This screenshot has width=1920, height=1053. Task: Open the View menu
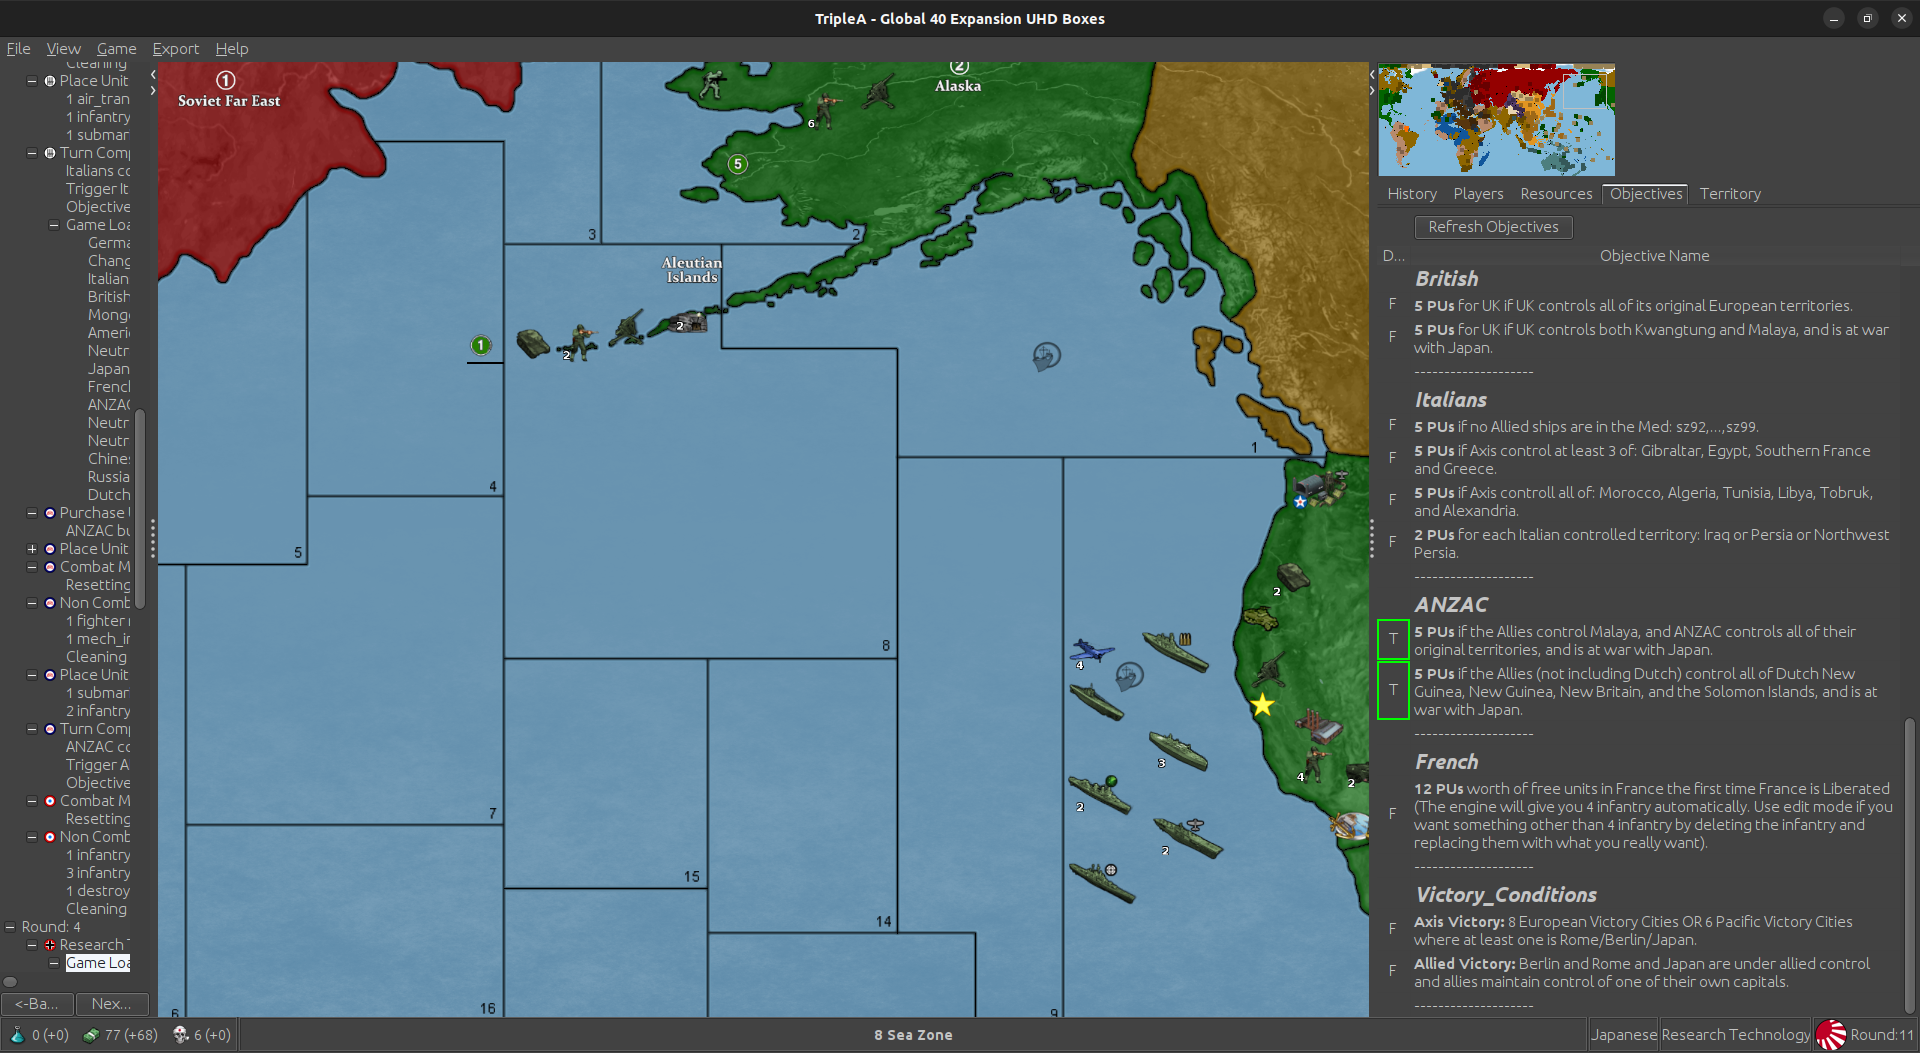[x=63, y=49]
